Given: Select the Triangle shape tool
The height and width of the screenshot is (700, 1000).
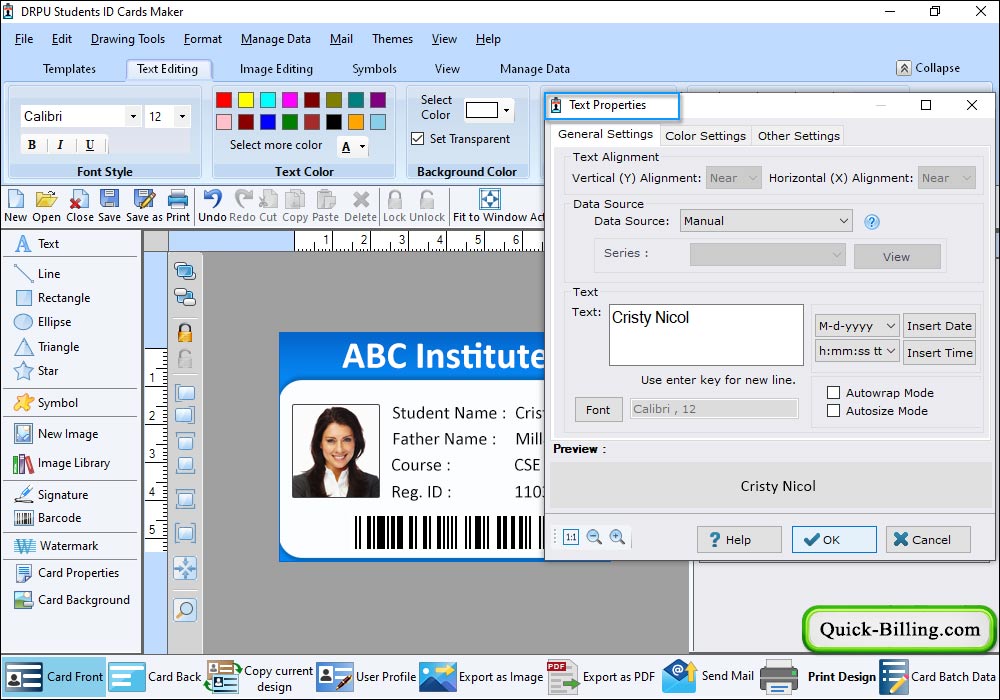Looking at the screenshot, I should [47, 347].
